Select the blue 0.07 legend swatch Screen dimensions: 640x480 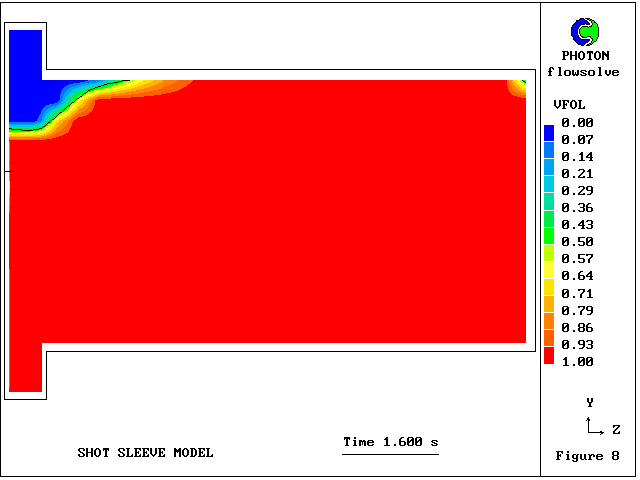pyautogui.click(x=549, y=148)
